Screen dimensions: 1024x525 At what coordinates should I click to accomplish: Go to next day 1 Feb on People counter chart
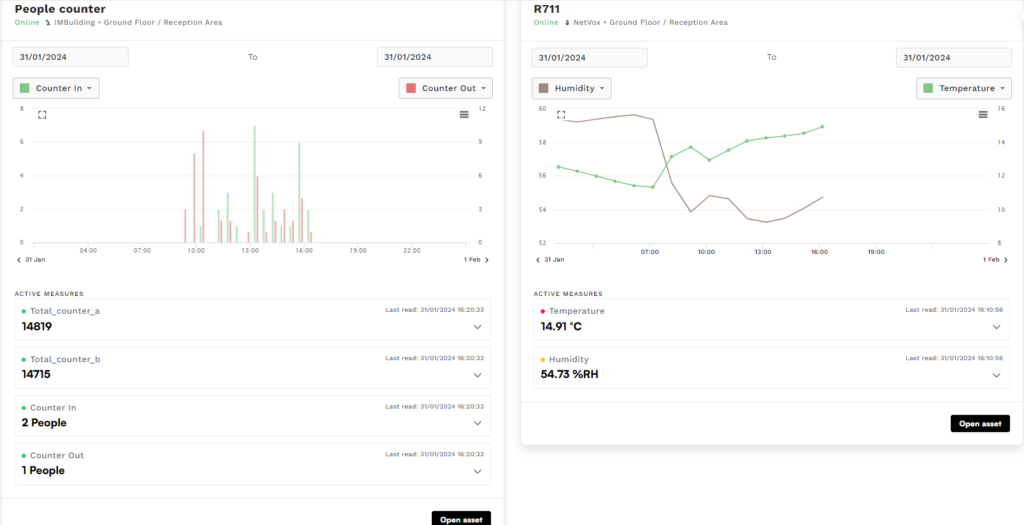coord(475,260)
